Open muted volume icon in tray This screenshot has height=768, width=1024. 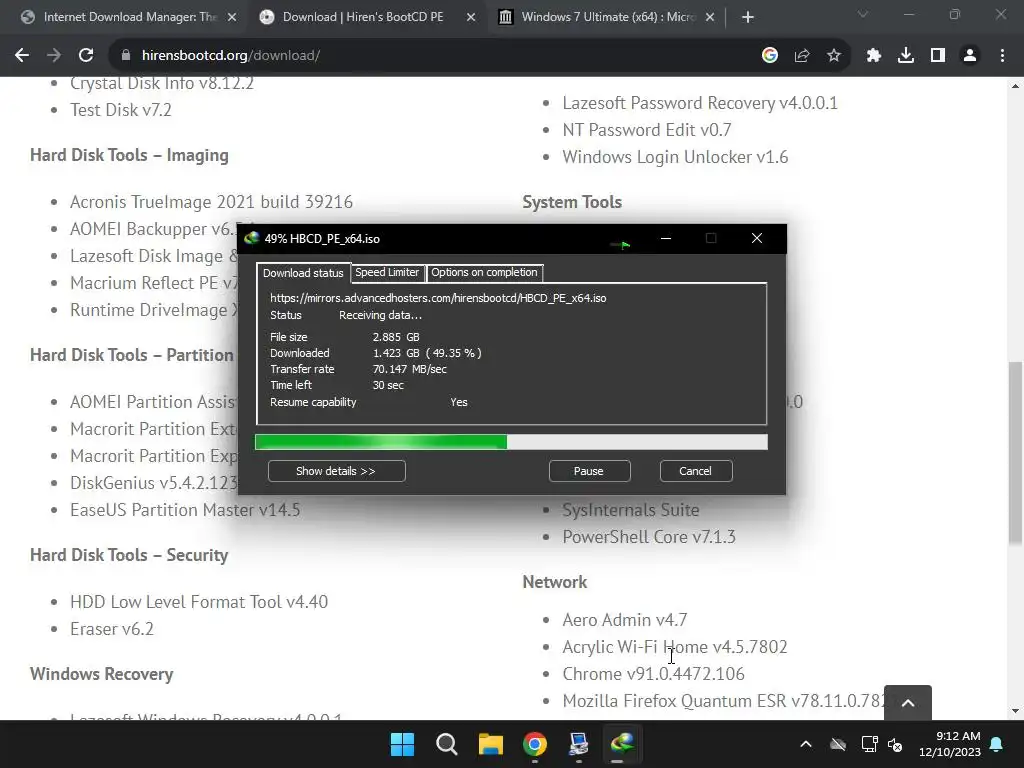[x=895, y=744]
